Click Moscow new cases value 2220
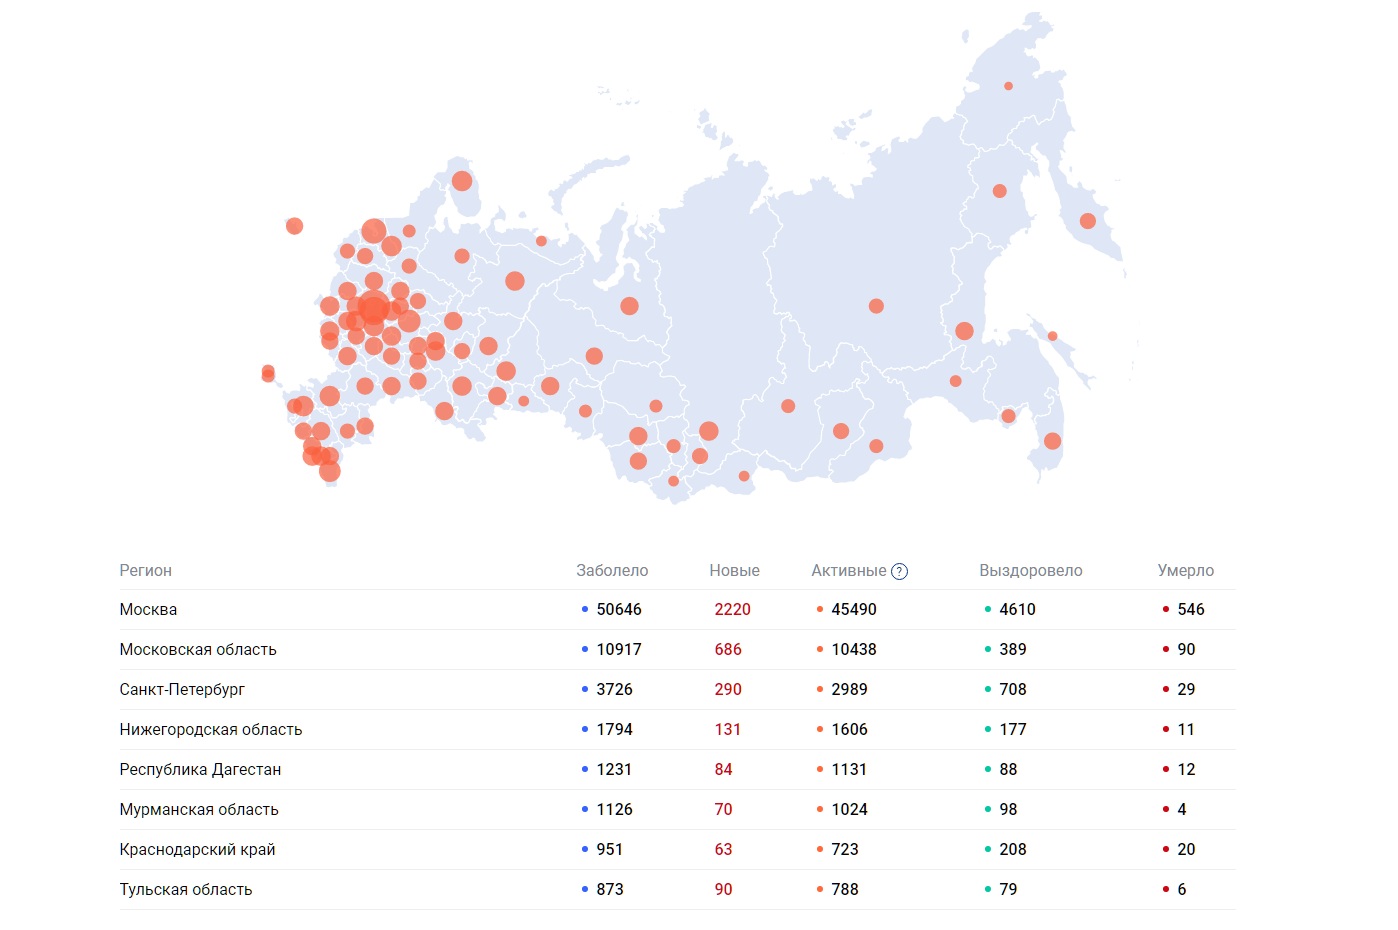Screen dimensions: 1398x930 pos(732,610)
